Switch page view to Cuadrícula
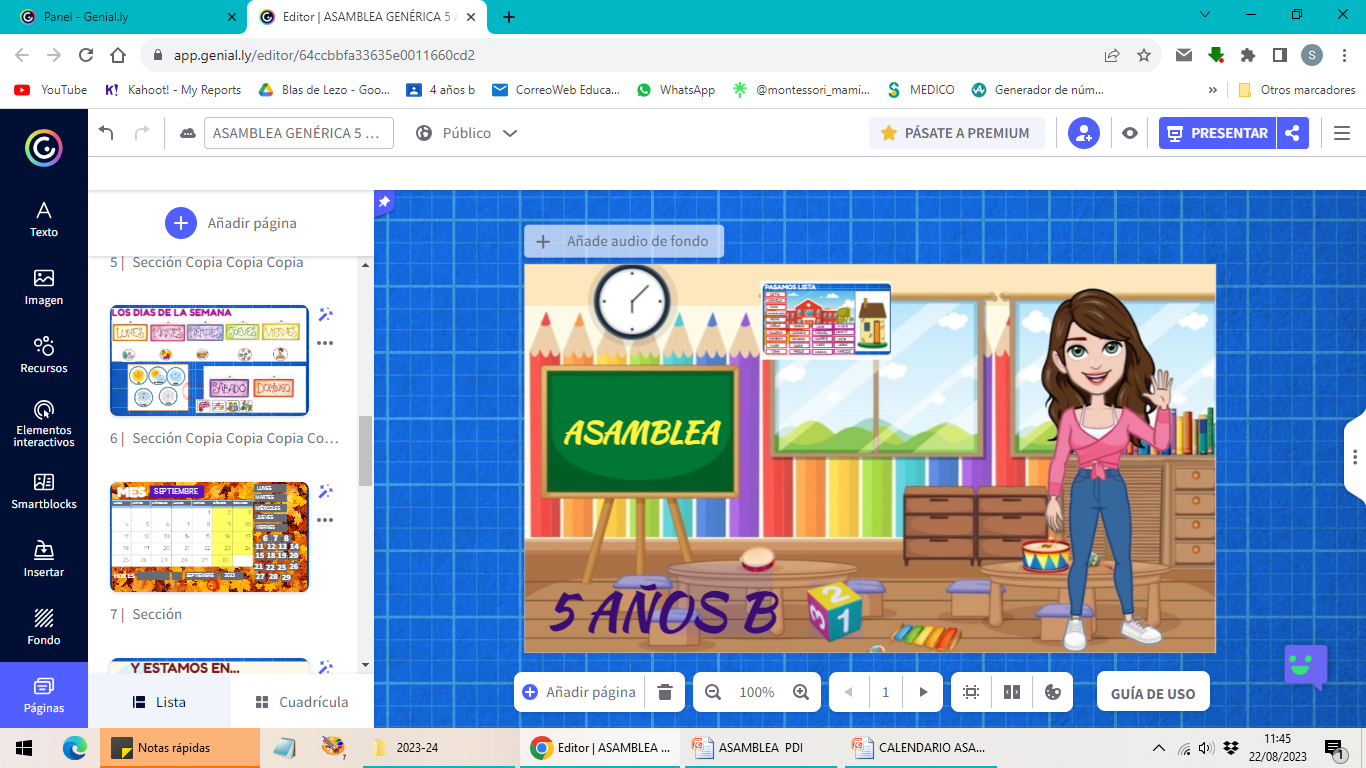The height and width of the screenshot is (768, 1366). tap(302, 702)
